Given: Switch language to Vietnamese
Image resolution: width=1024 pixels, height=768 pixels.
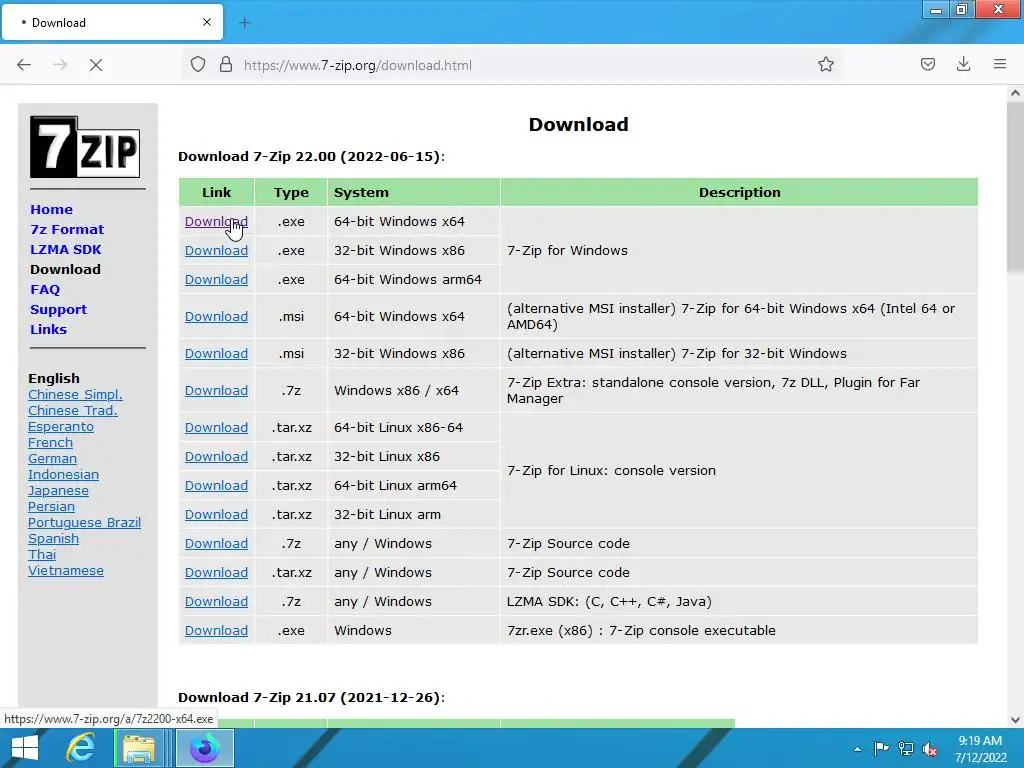Looking at the screenshot, I should [x=66, y=571].
